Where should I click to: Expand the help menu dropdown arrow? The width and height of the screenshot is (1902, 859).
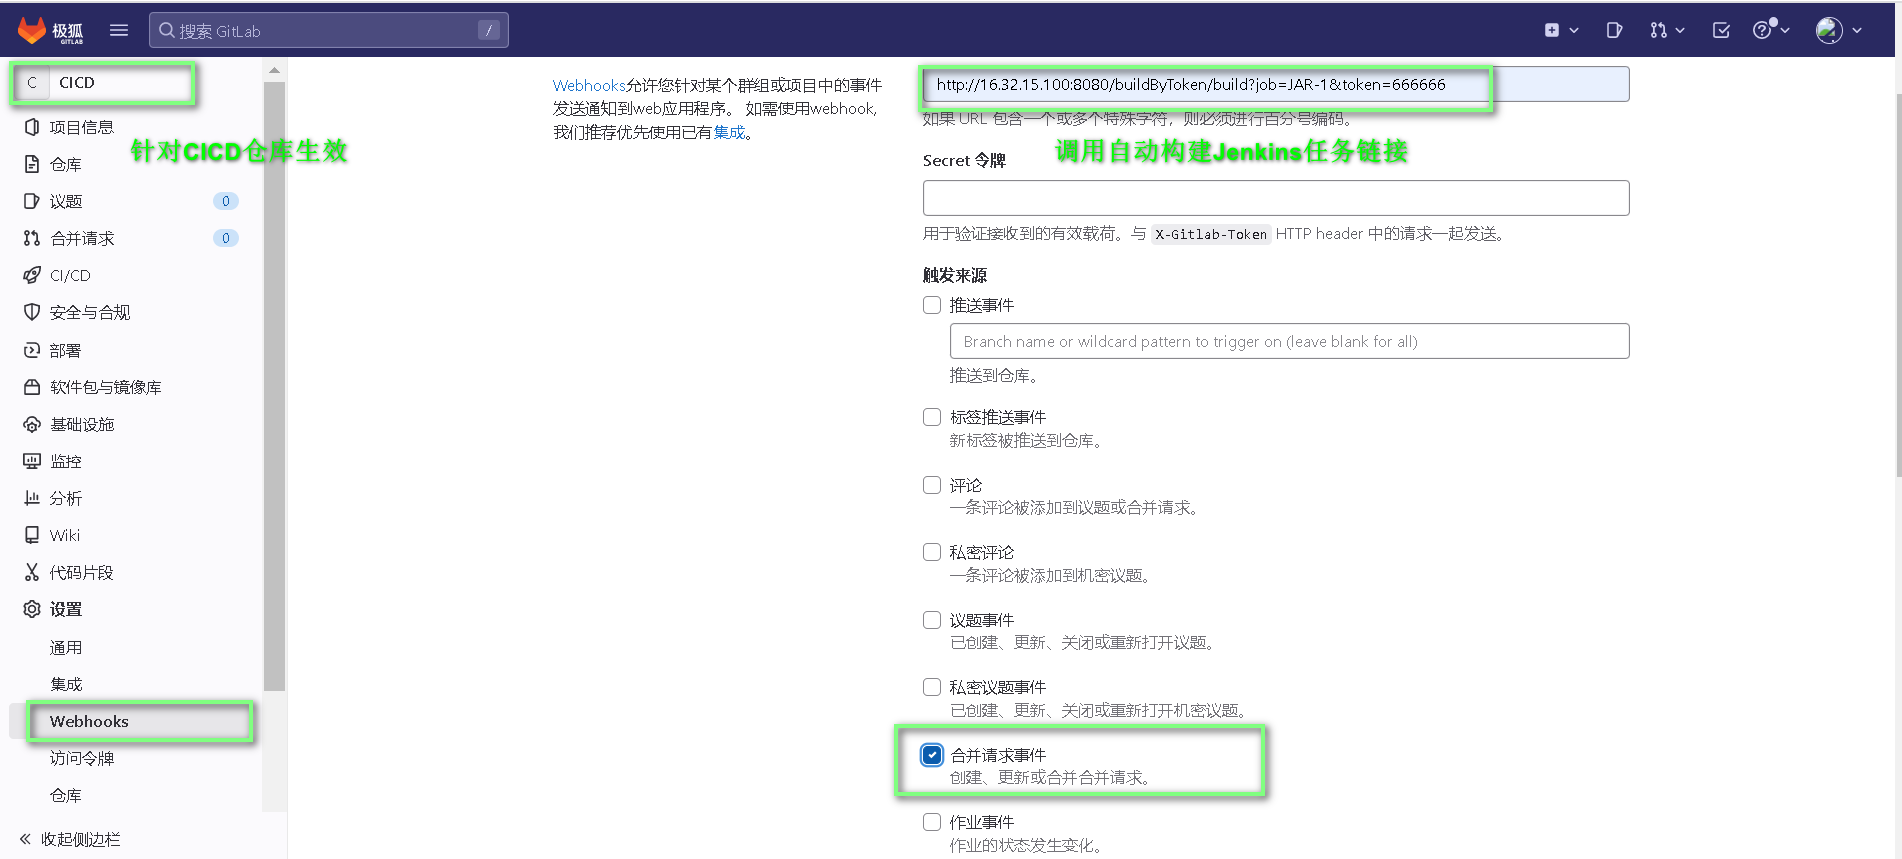(x=1785, y=31)
